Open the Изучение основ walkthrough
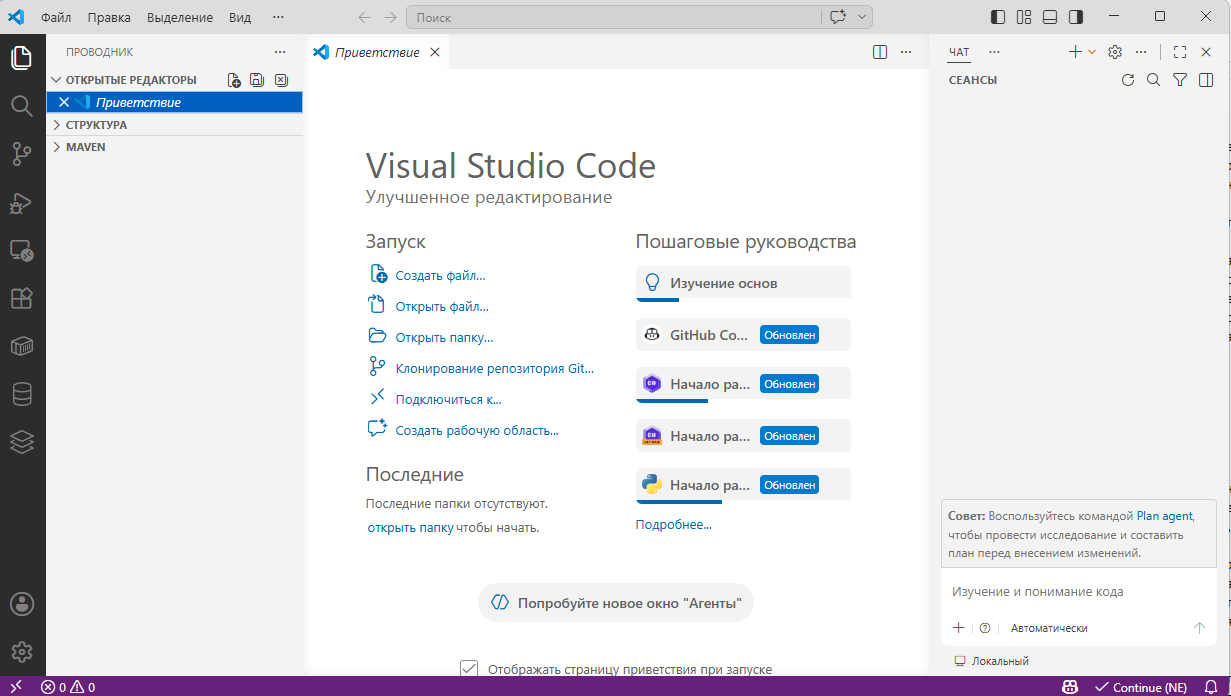The image size is (1231, 696). pos(743,283)
